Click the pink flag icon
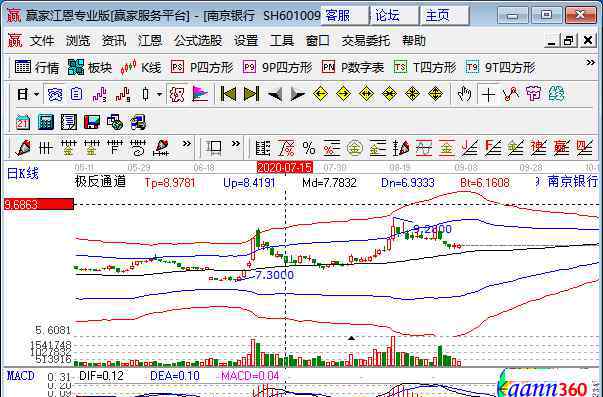The image size is (603, 397). (200, 94)
